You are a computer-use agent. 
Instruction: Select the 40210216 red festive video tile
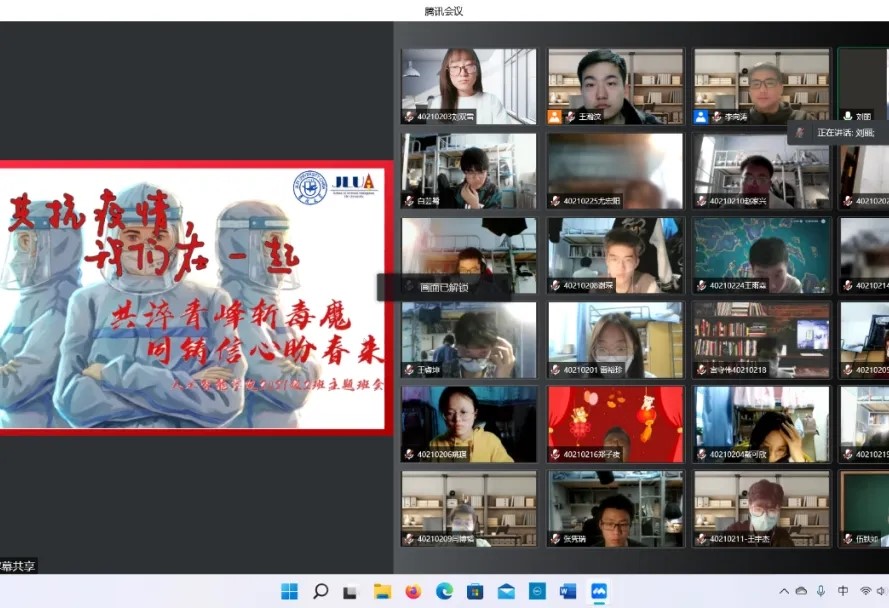(x=615, y=424)
